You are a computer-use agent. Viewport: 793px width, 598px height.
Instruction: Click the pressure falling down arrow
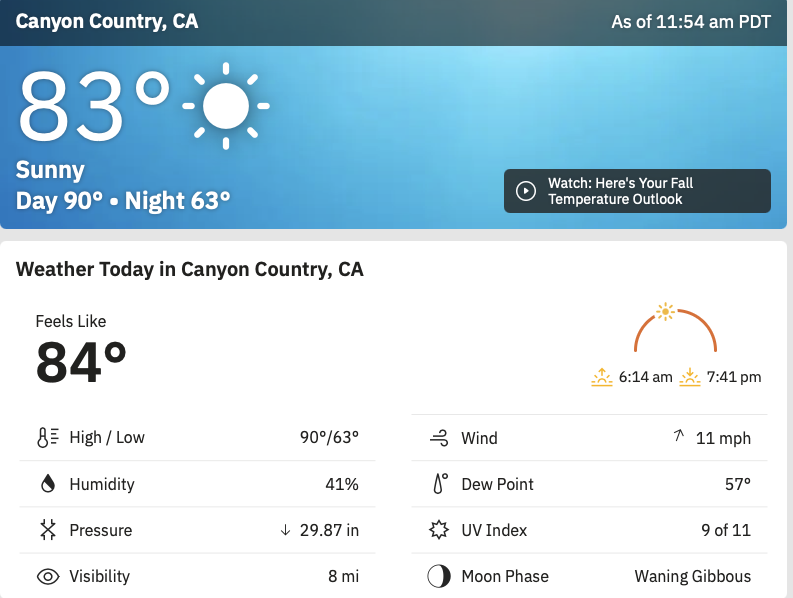(x=285, y=530)
